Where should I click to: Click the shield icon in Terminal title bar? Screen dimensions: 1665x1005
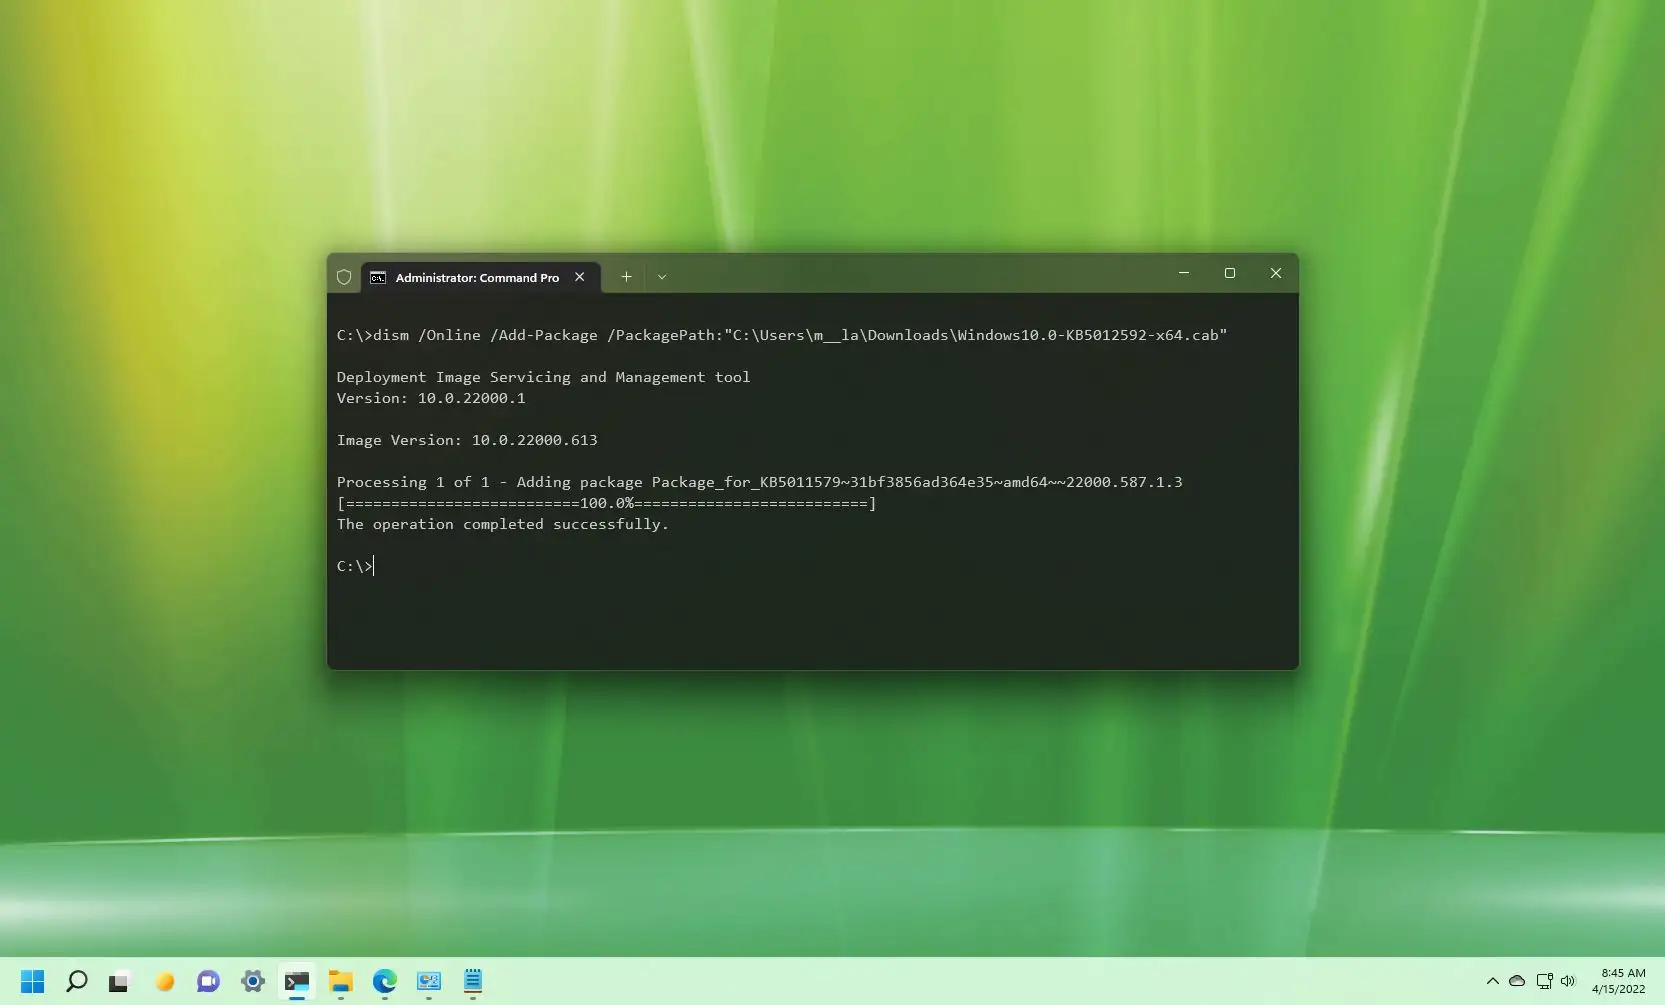point(344,277)
